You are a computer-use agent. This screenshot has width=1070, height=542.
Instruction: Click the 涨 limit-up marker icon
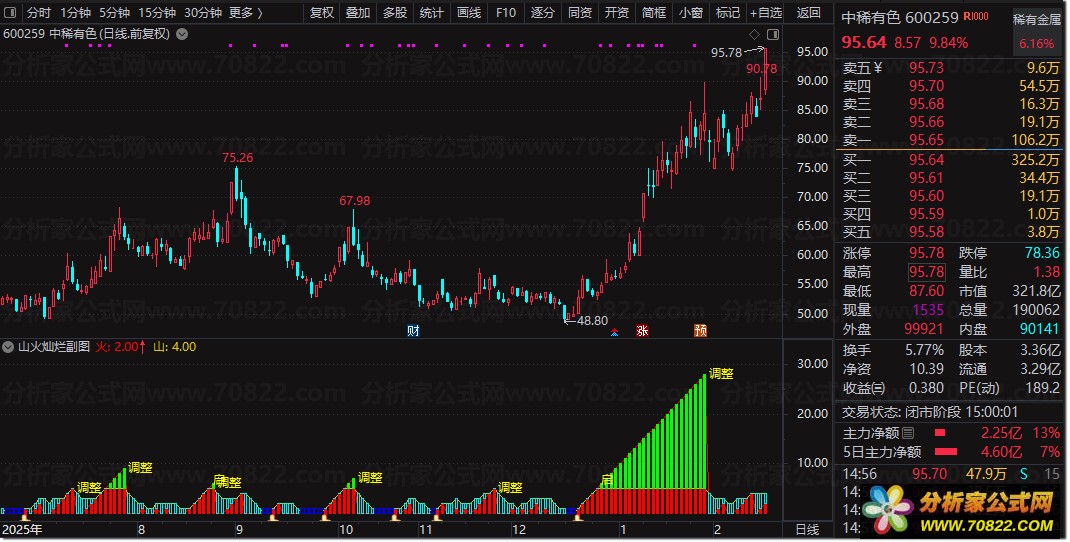coord(642,331)
